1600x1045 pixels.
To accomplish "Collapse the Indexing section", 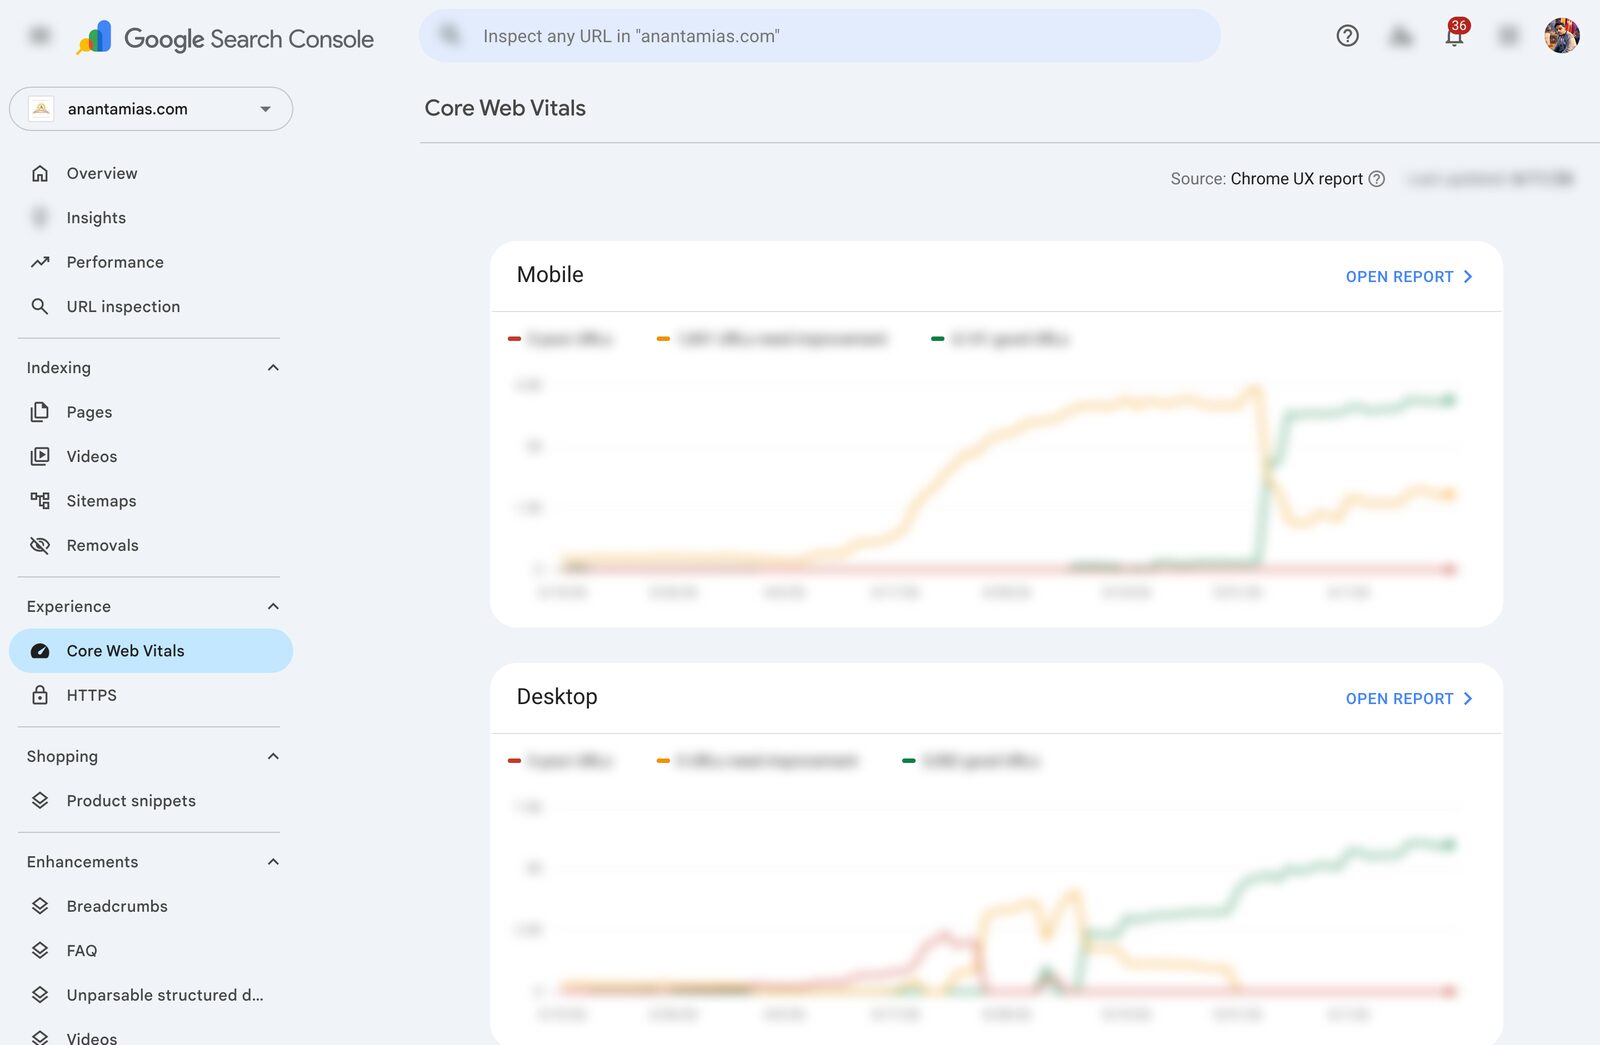I will tap(273, 368).
